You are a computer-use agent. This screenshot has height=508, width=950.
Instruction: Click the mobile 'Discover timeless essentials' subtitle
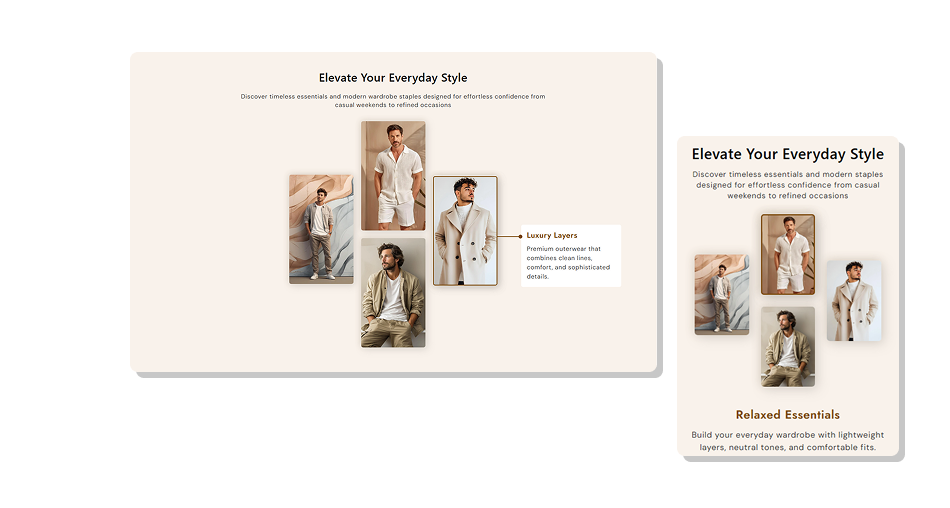click(788, 185)
